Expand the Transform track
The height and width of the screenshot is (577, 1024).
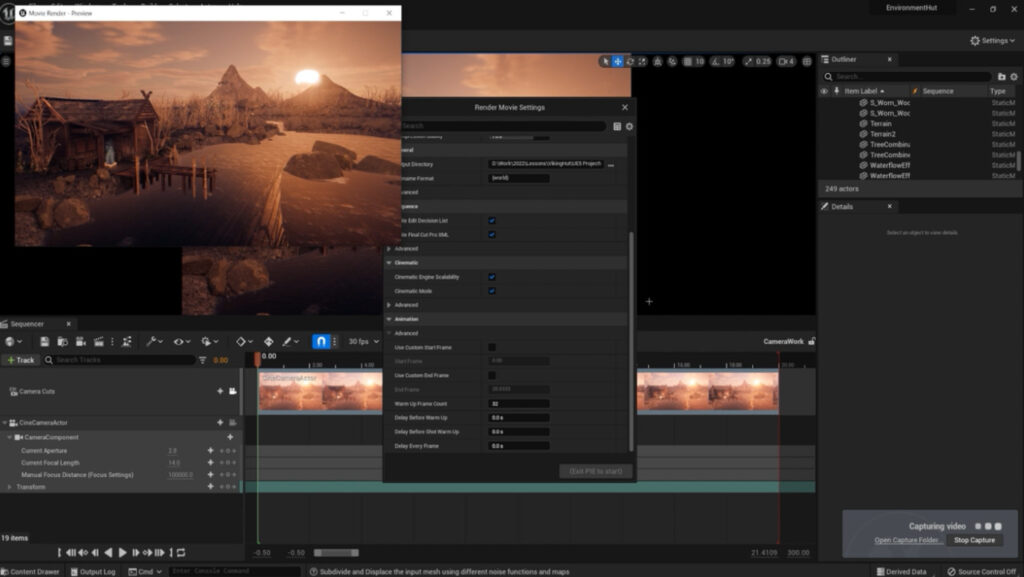click(10, 487)
